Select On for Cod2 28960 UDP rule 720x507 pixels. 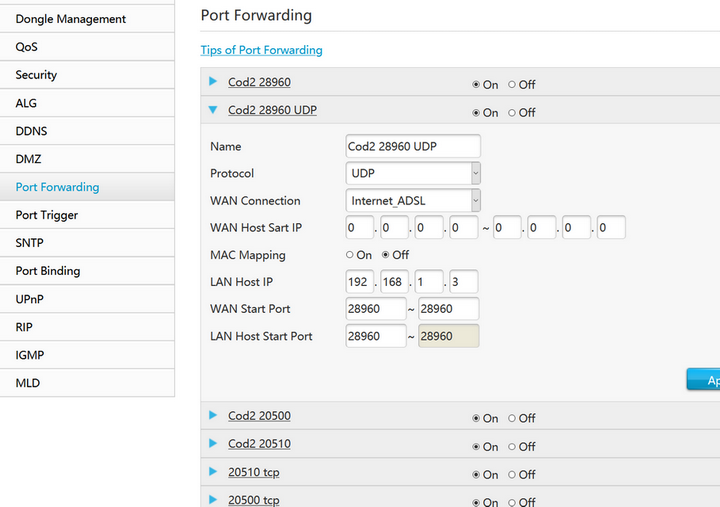click(x=476, y=113)
